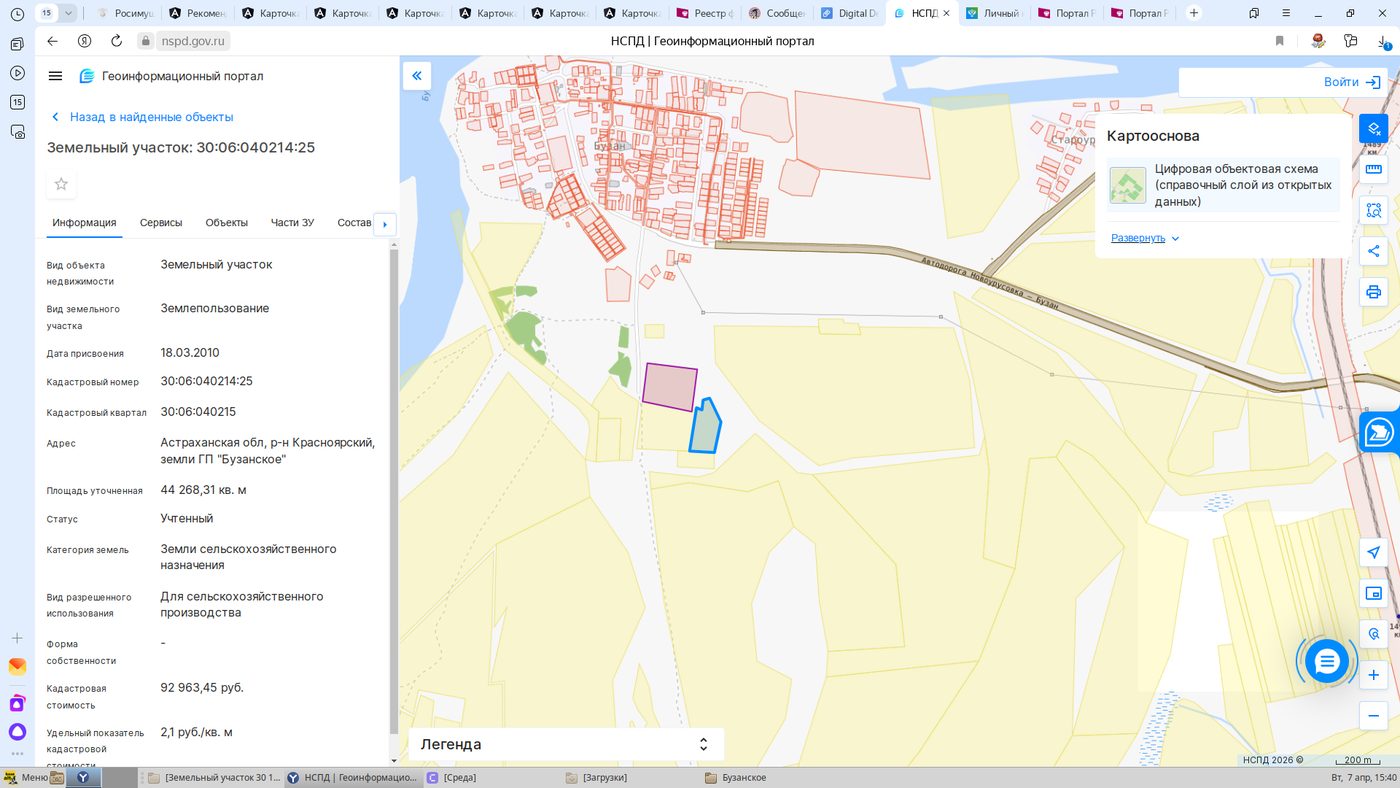The image size is (1400, 788).
Task: Open the tab groups dropdown next to 15
Action: click(x=68, y=13)
